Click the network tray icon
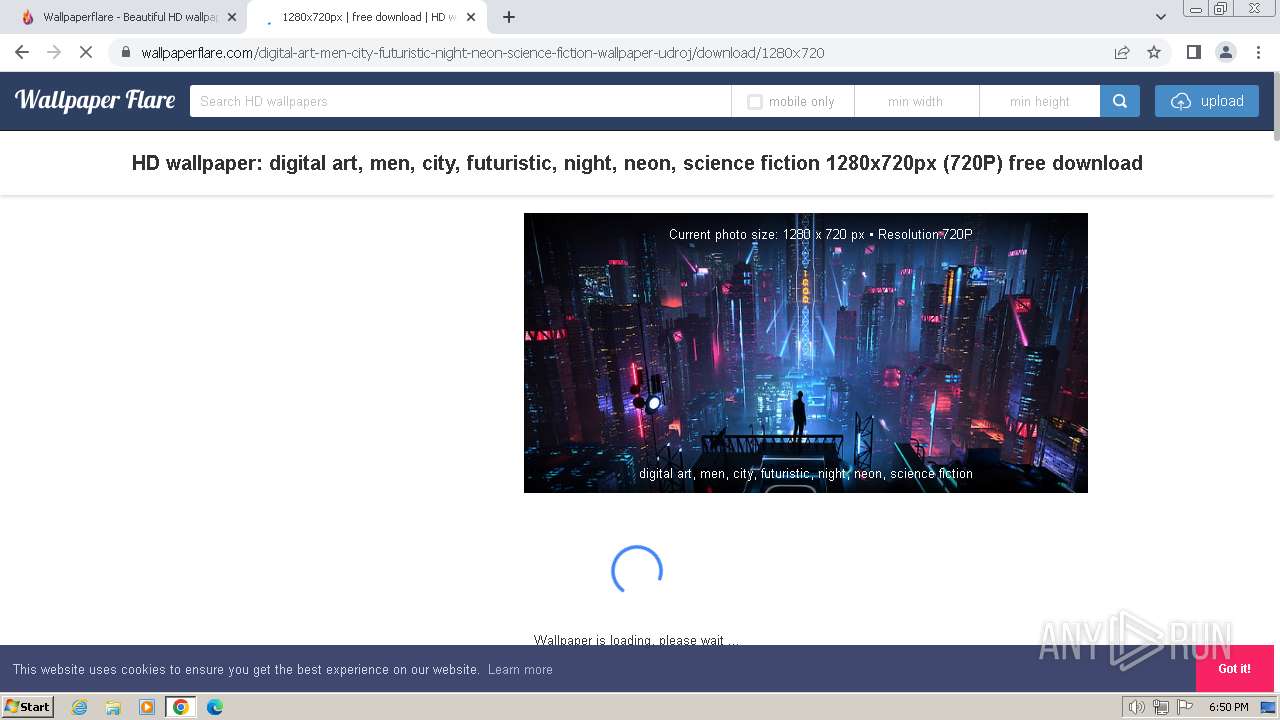The height and width of the screenshot is (720, 1280). 1161,707
